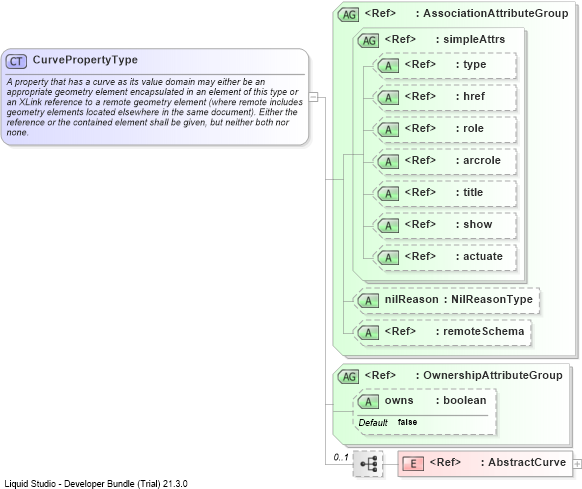582x489 pixels.
Task: Click the Liquid Studio version text
Action: pyautogui.click(x=96, y=484)
